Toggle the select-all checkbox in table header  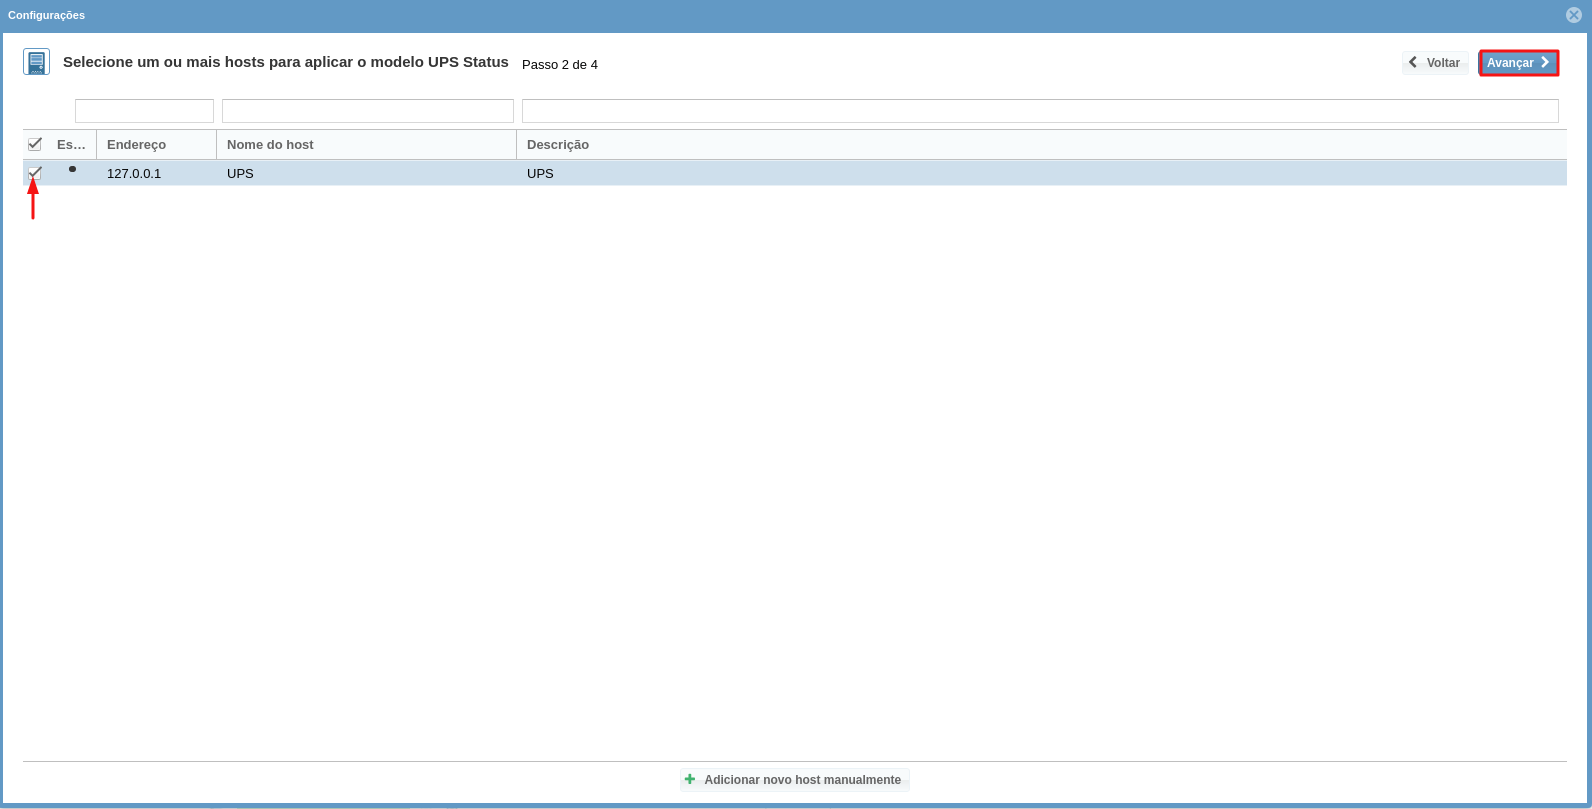(x=35, y=144)
